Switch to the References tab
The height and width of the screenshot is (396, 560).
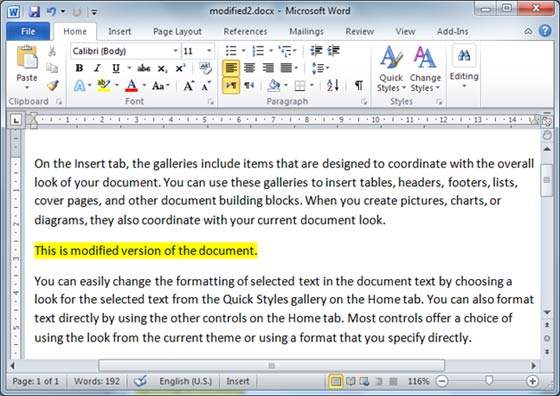coord(245,31)
